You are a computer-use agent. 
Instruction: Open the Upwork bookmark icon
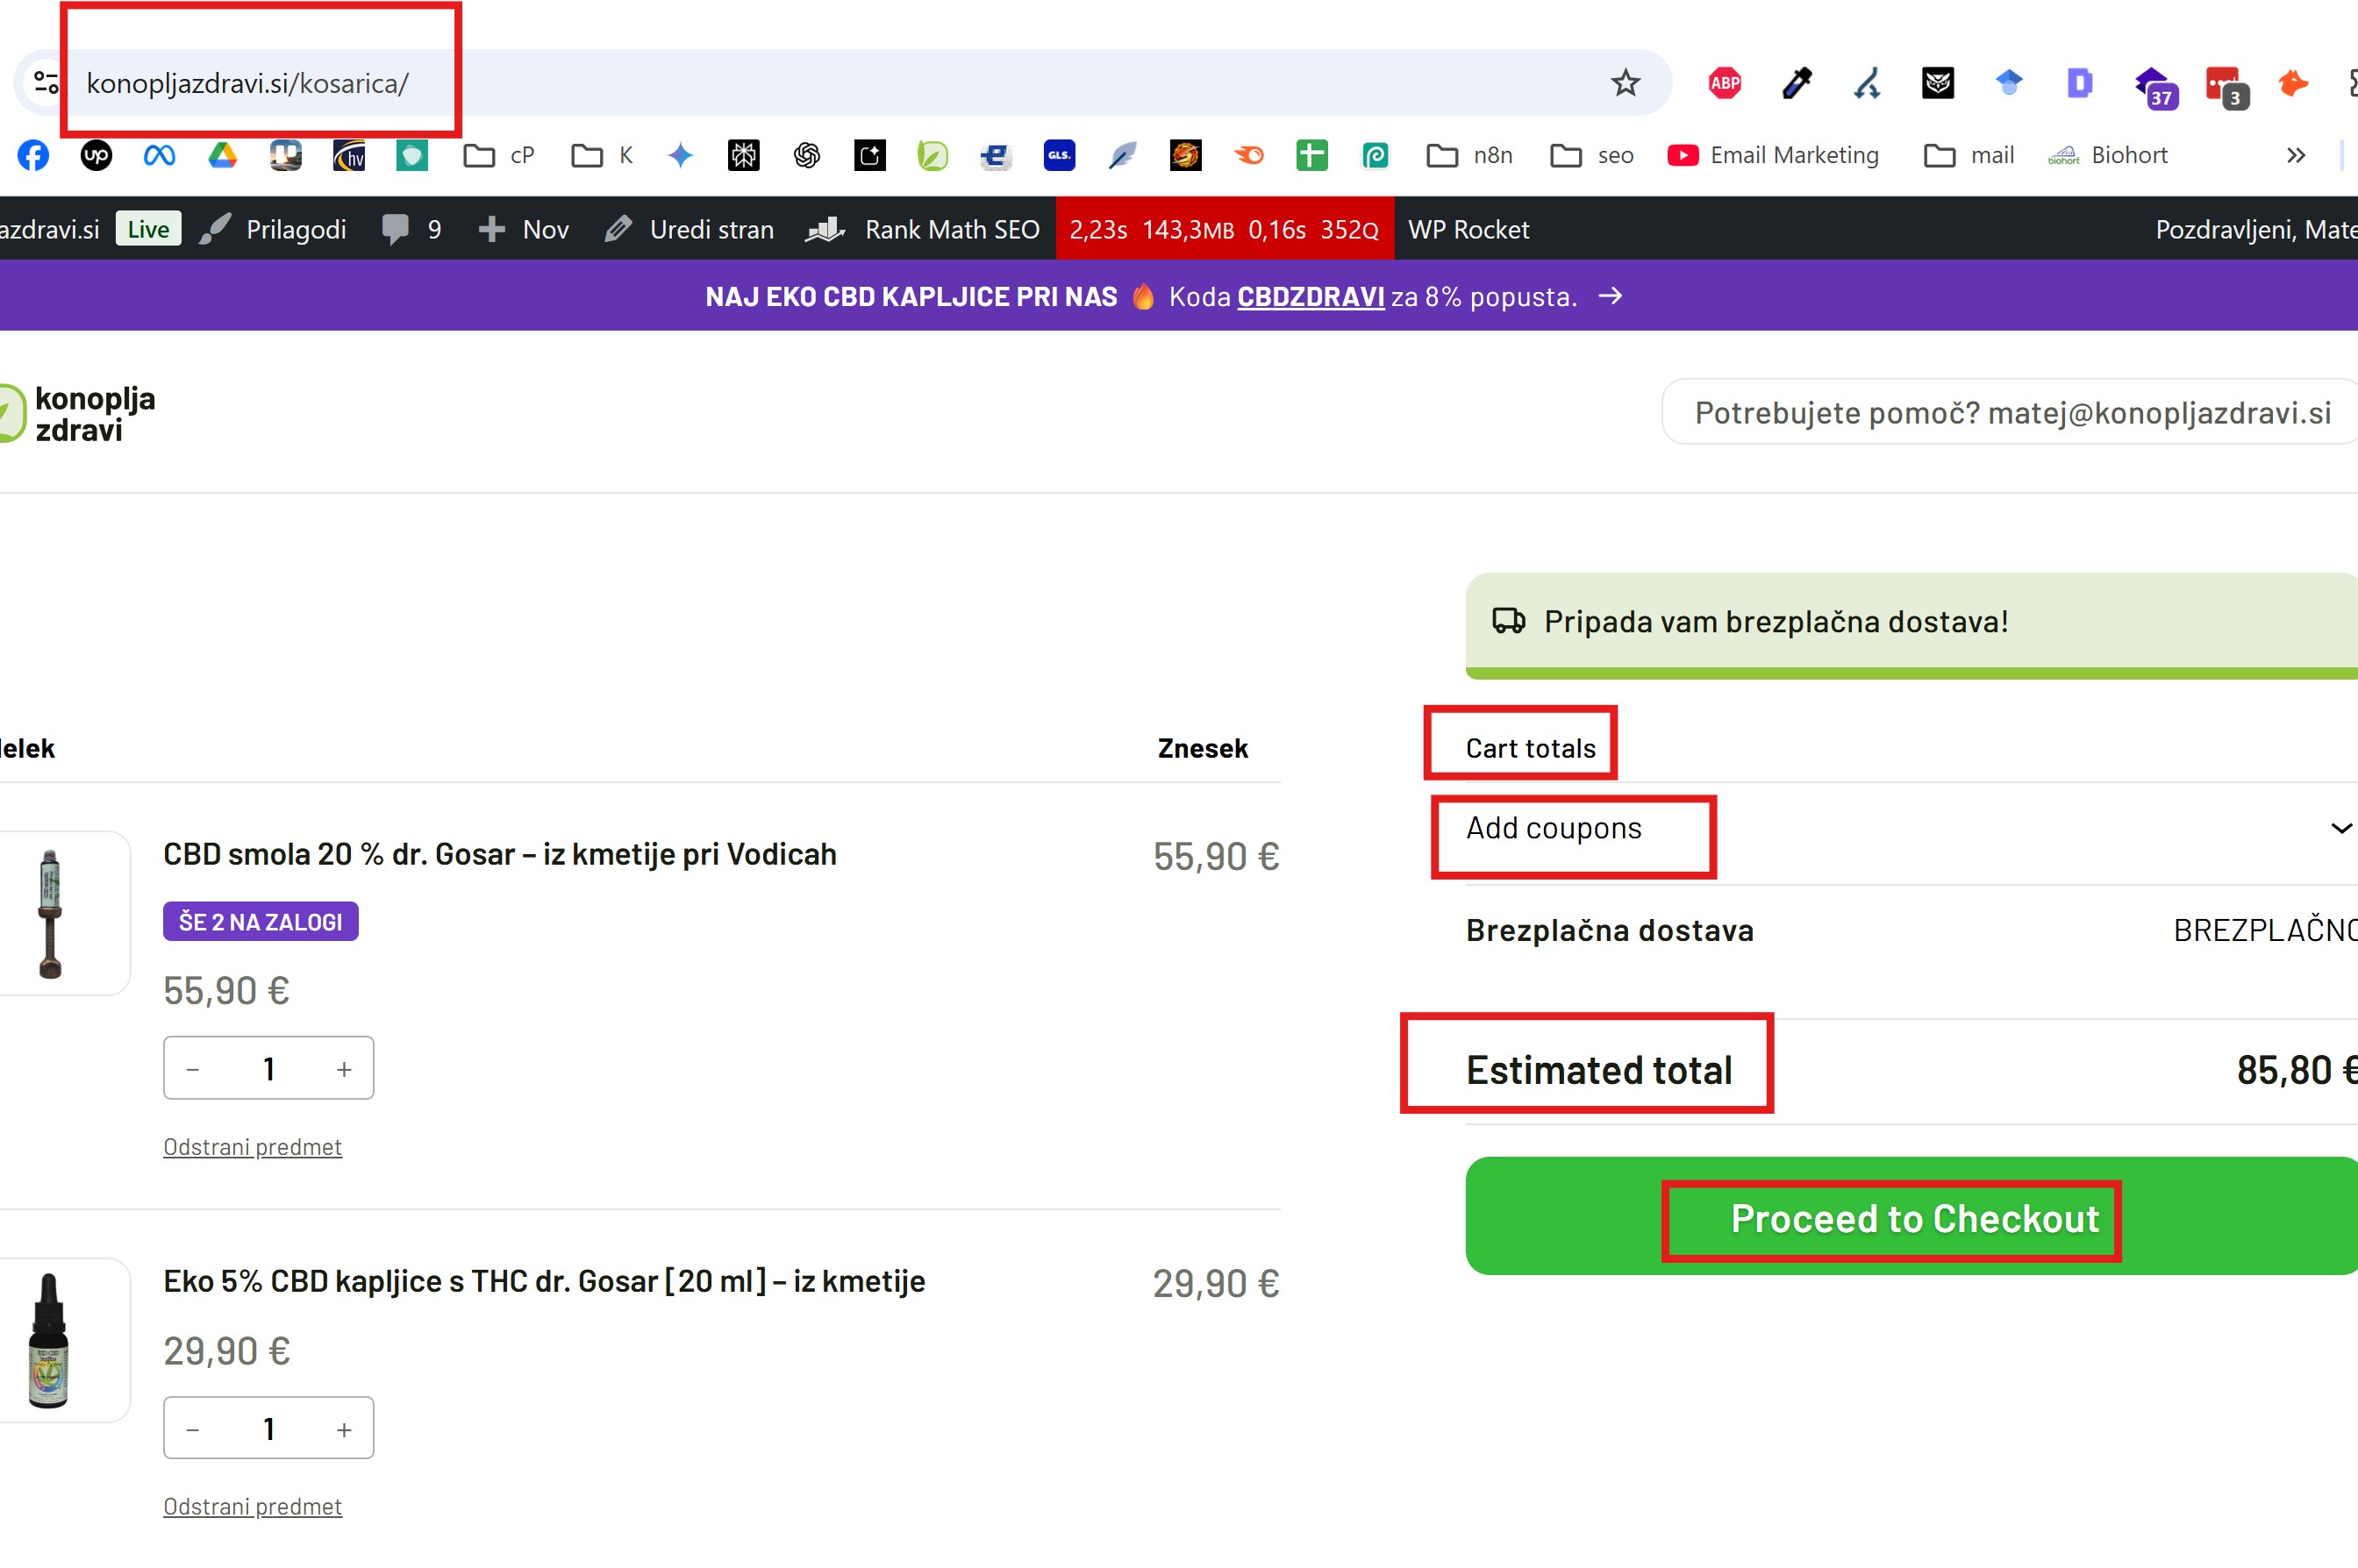96,155
